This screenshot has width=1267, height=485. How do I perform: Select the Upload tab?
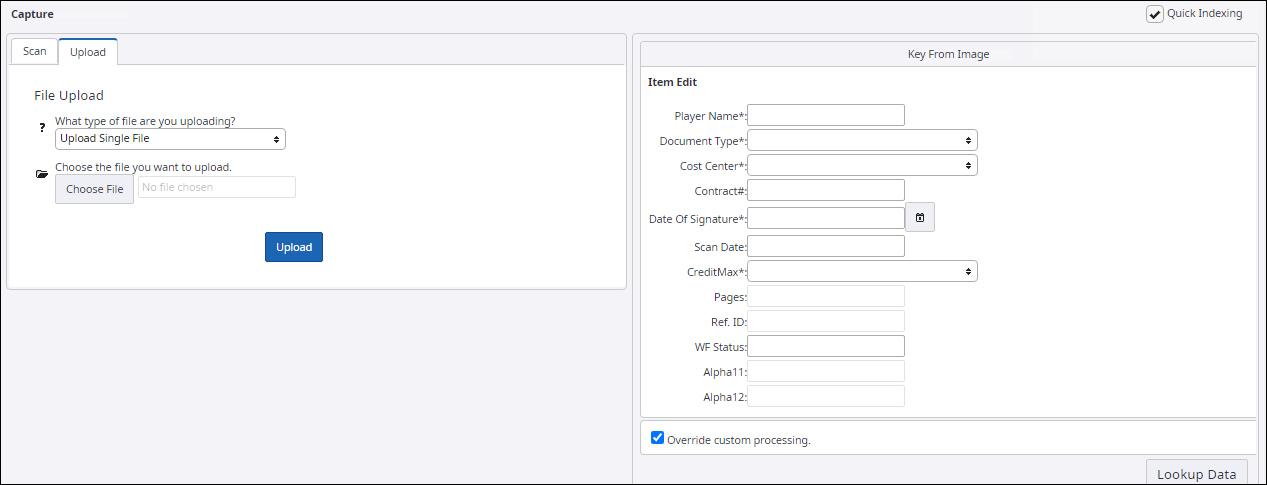coord(88,52)
